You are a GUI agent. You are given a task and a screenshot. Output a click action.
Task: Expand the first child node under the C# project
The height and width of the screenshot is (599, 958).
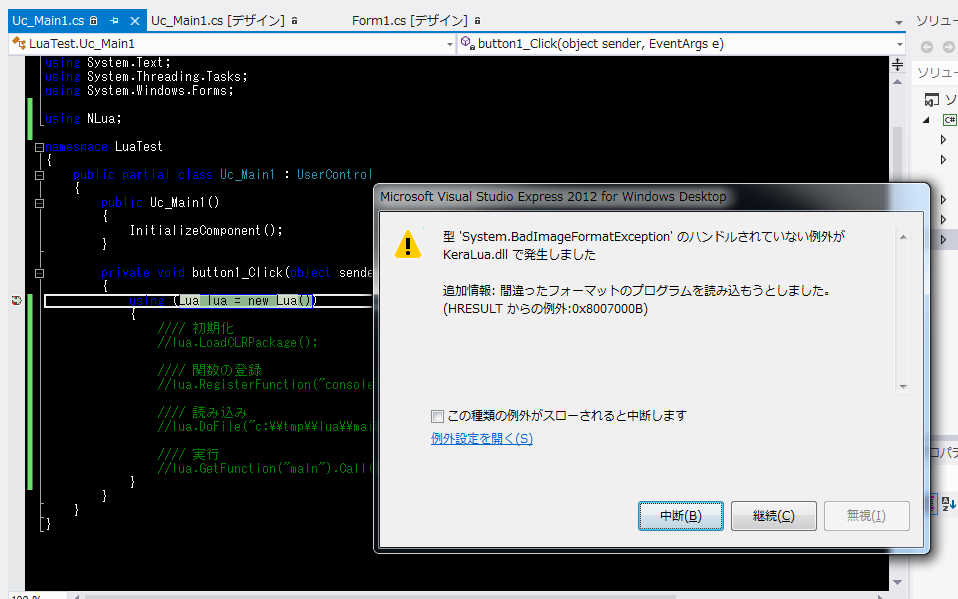coord(943,140)
